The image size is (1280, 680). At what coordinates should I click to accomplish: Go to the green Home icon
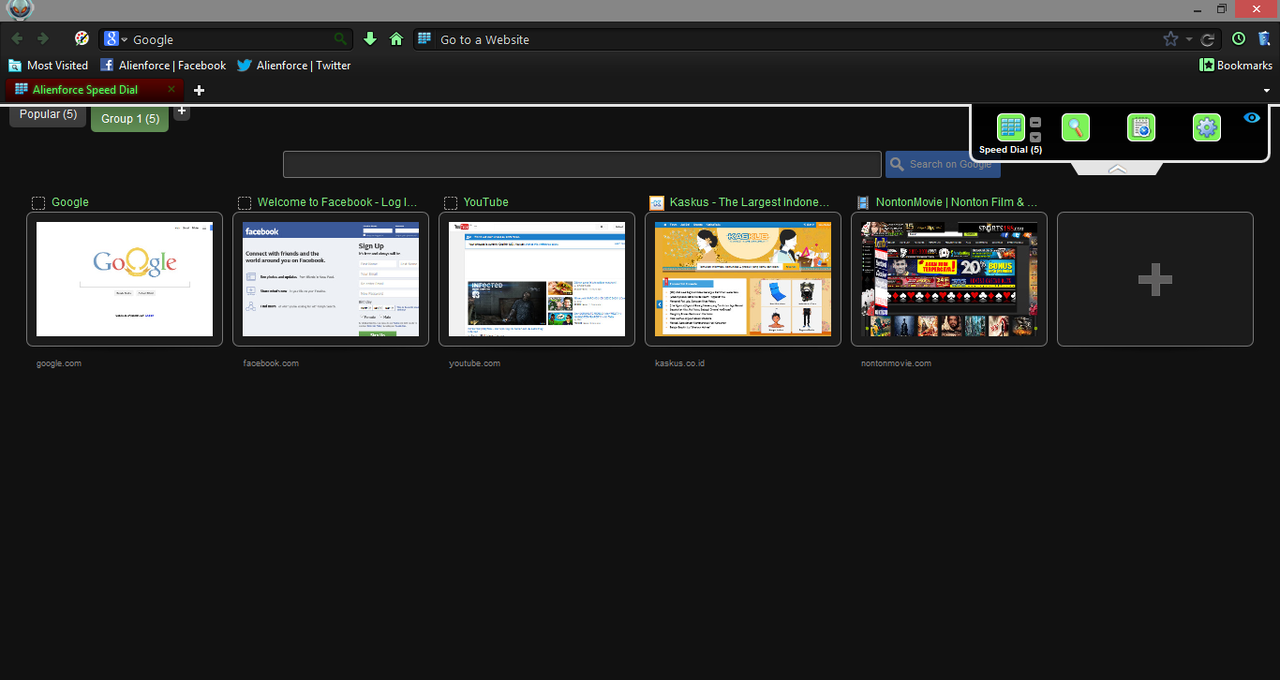[396, 39]
